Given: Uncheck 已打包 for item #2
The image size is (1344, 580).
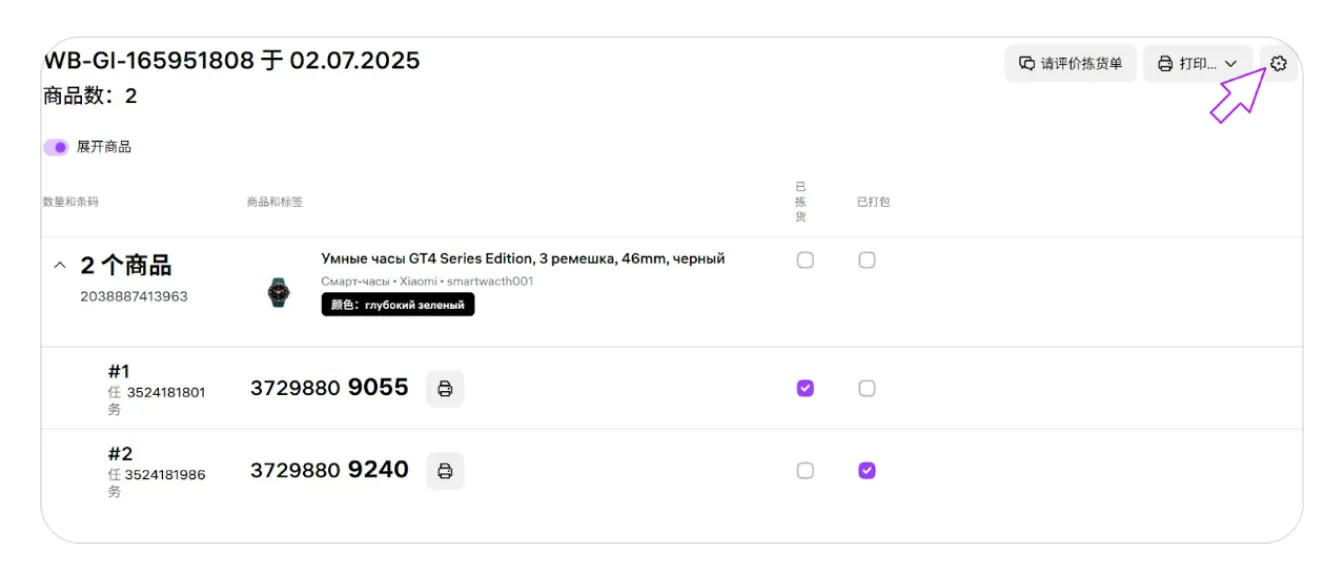Looking at the screenshot, I should (867, 470).
